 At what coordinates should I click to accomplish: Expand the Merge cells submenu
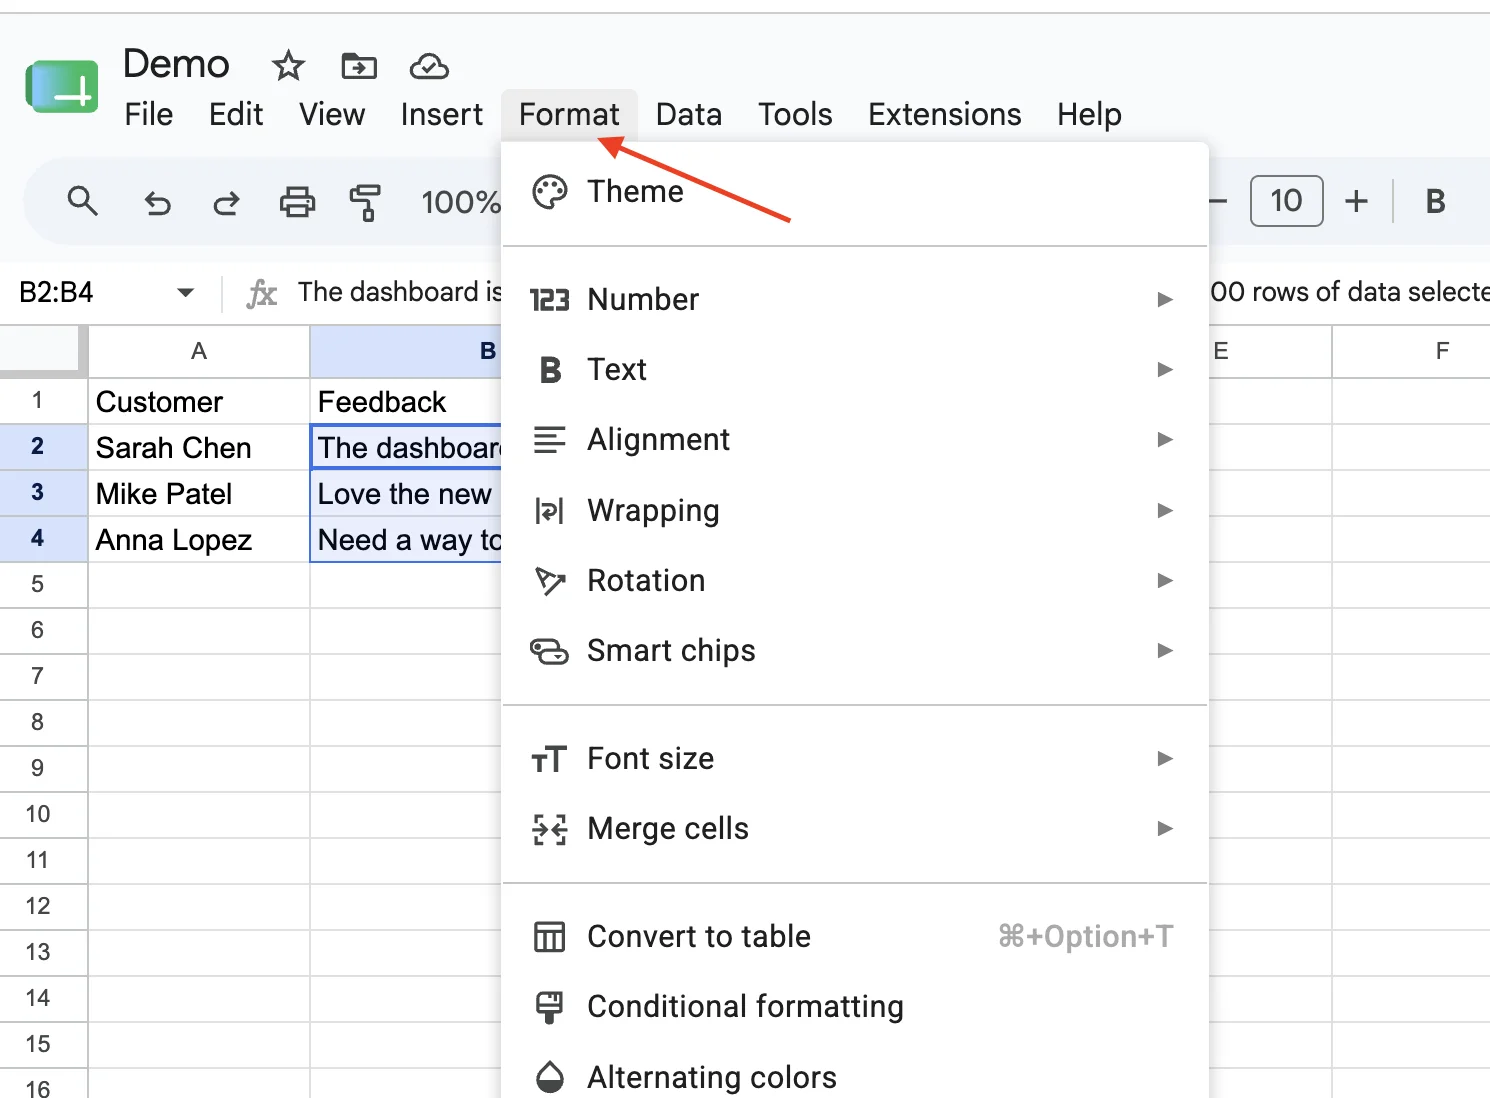click(x=855, y=828)
